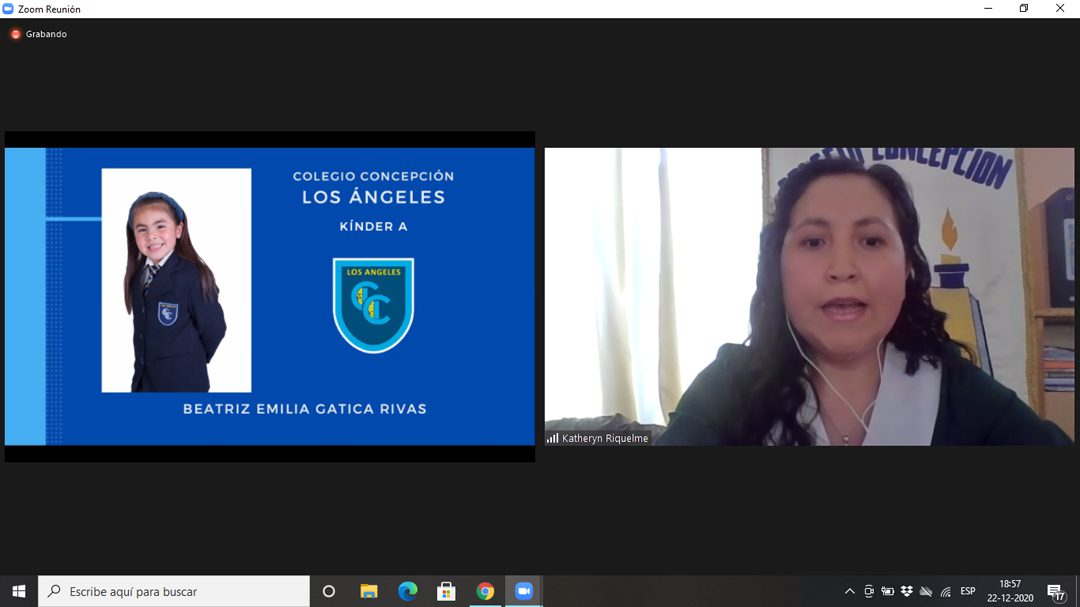
Task: Click the shared slide of Beatriz Emilia
Action: [x=269, y=296]
